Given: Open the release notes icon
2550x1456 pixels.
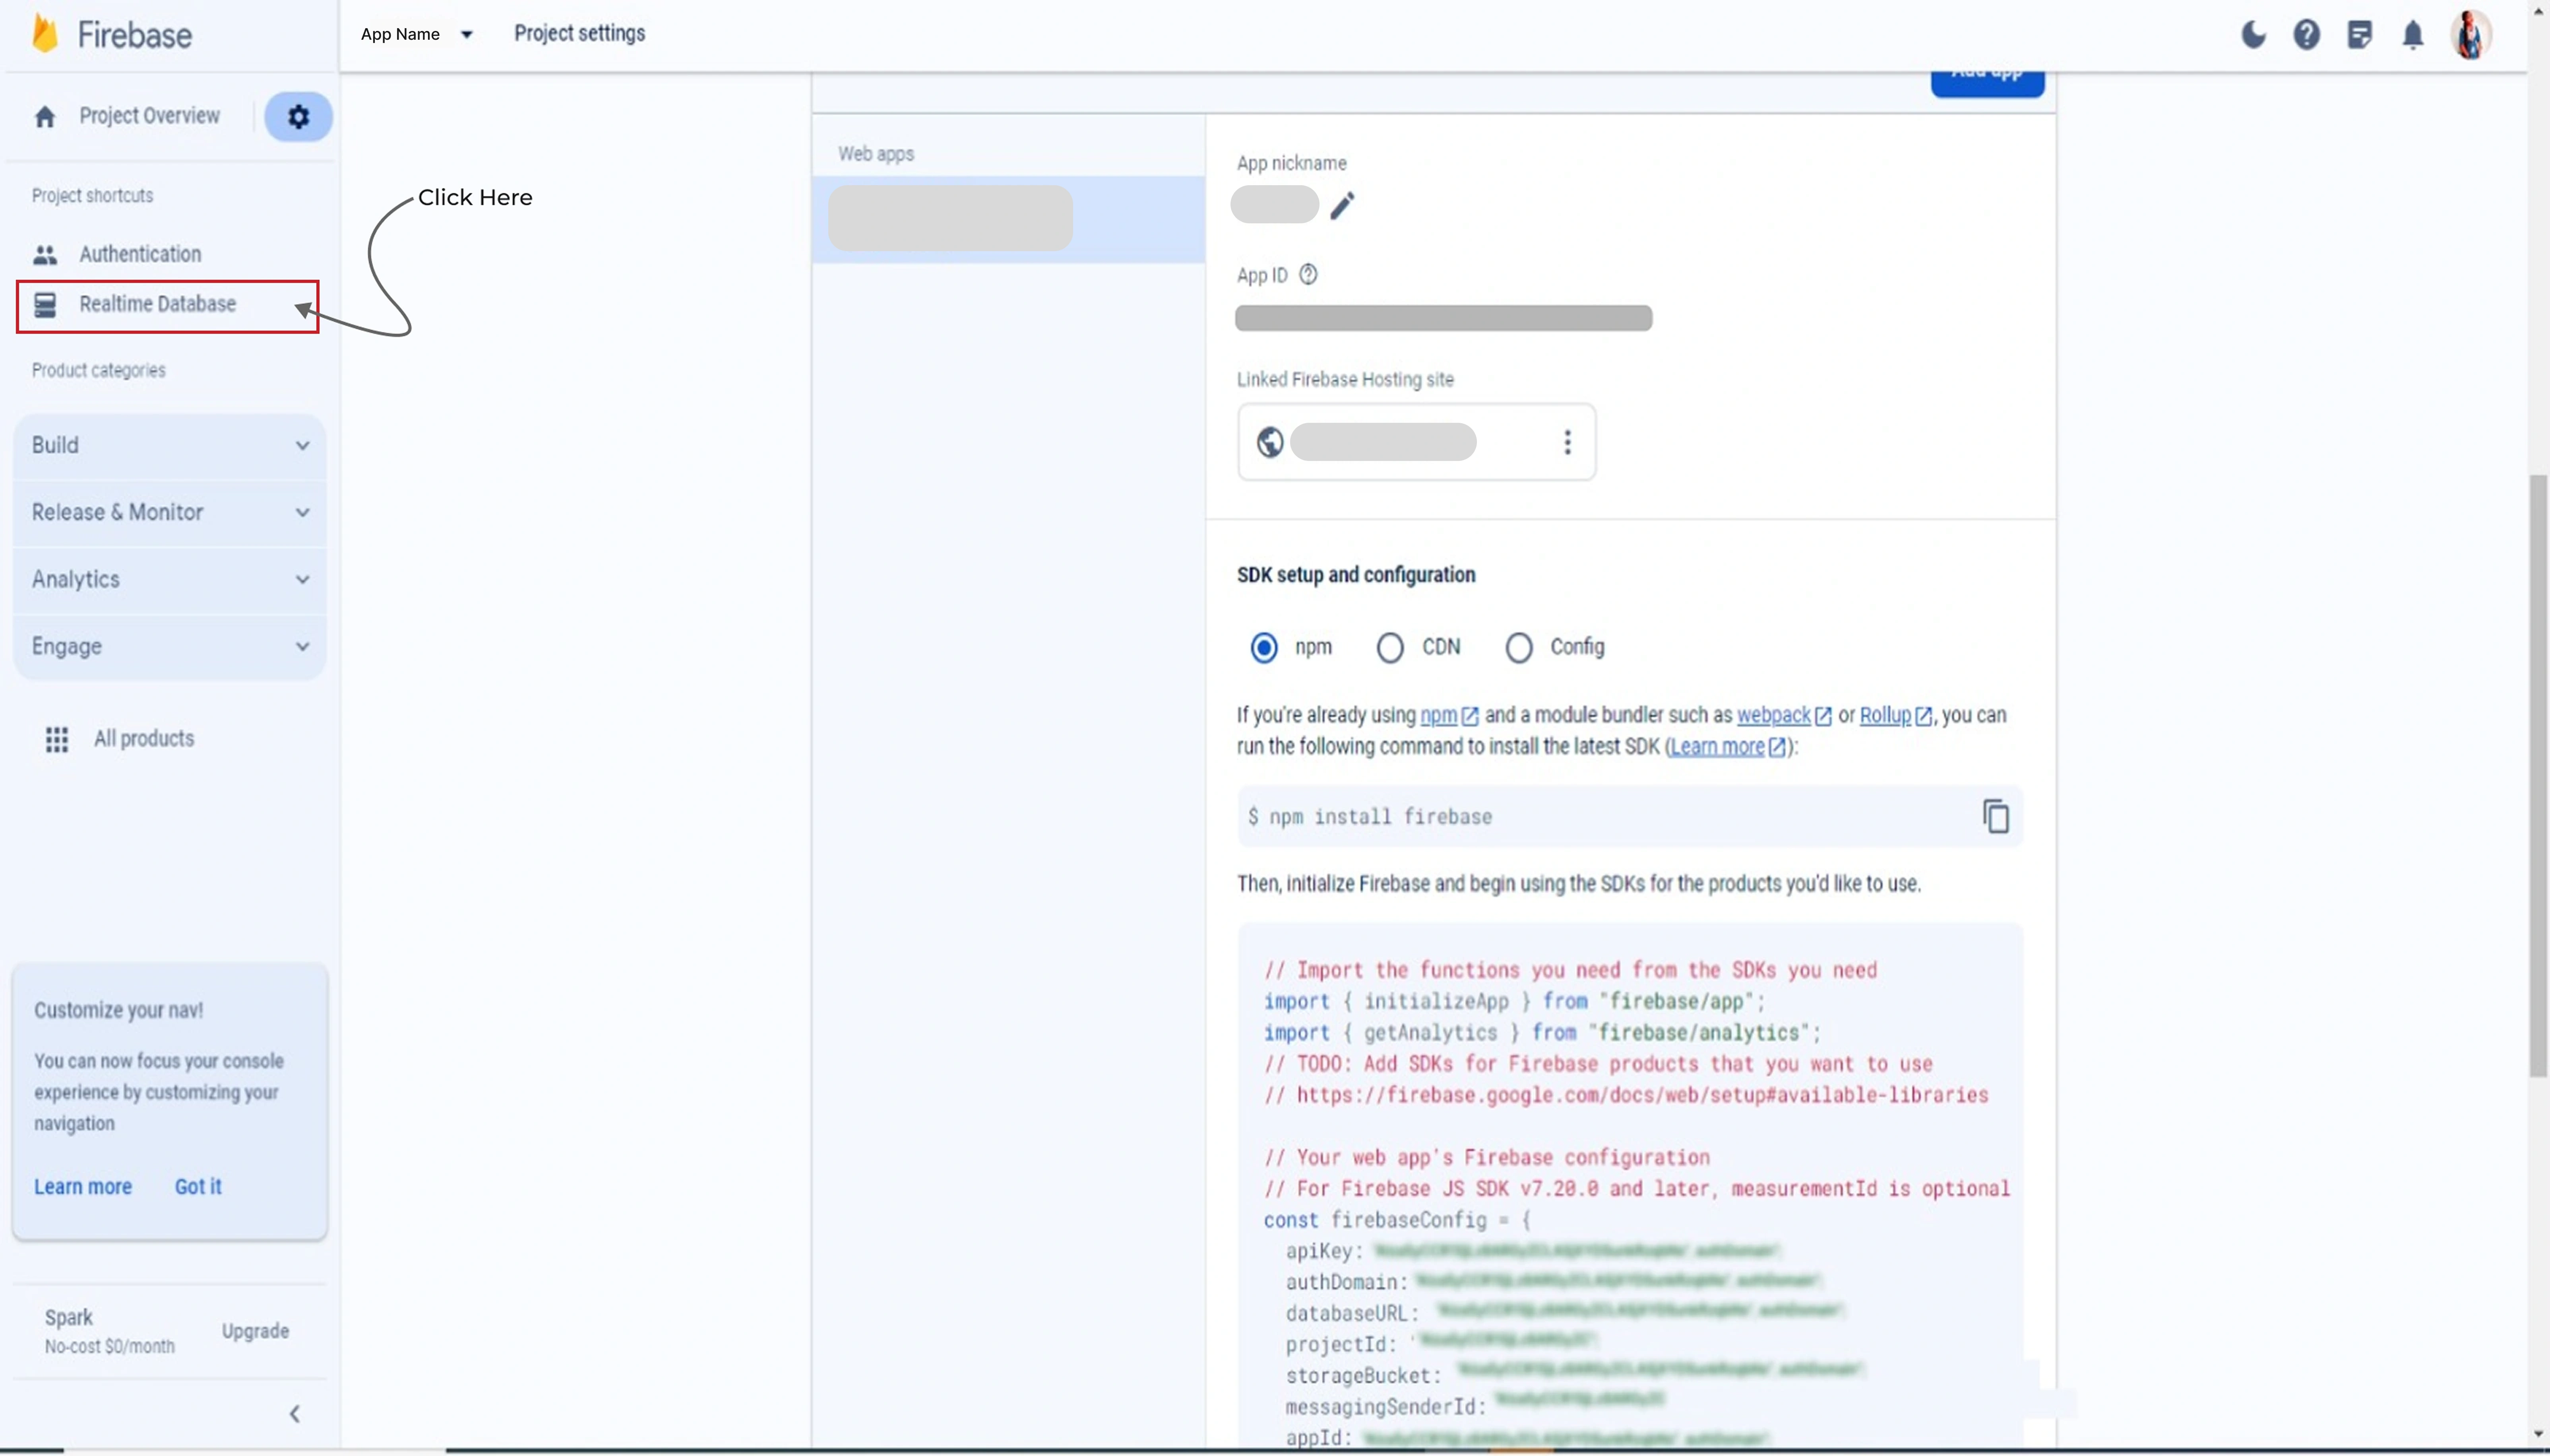Looking at the screenshot, I should (x=2360, y=35).
